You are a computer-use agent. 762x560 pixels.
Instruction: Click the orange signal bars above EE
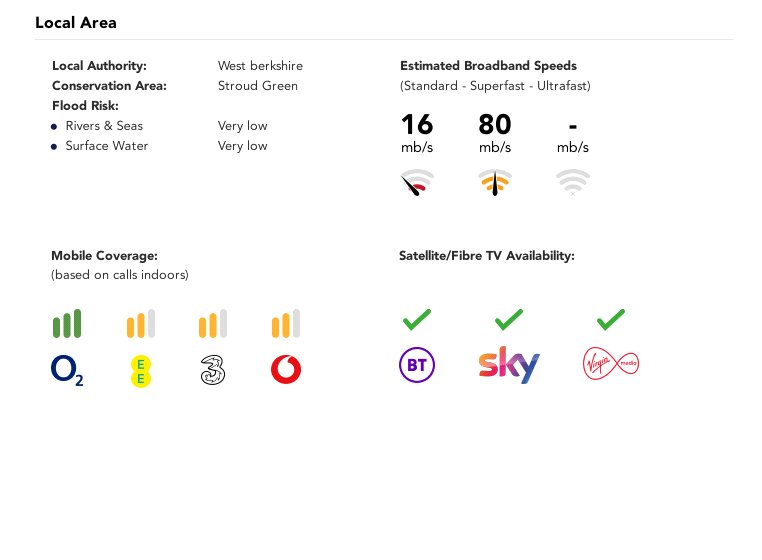[x=141, y=323]
